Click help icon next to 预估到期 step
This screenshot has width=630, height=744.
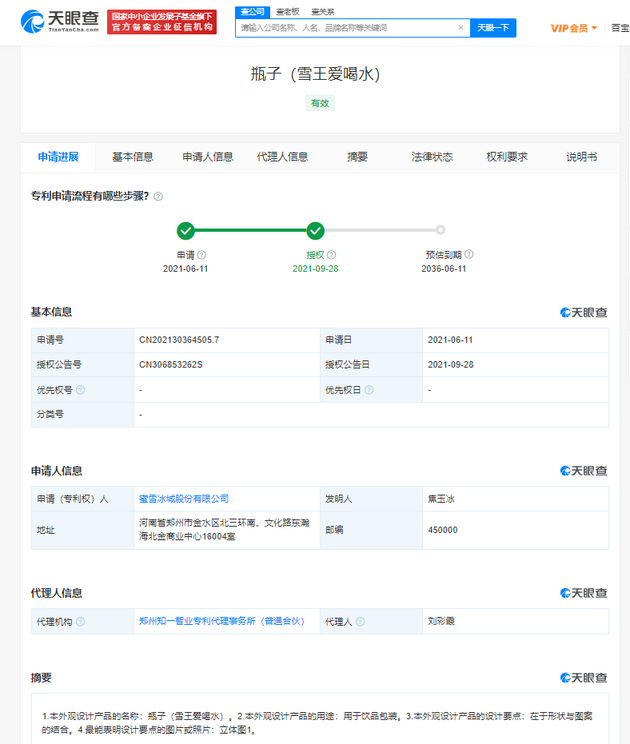[x=469, y=254]
